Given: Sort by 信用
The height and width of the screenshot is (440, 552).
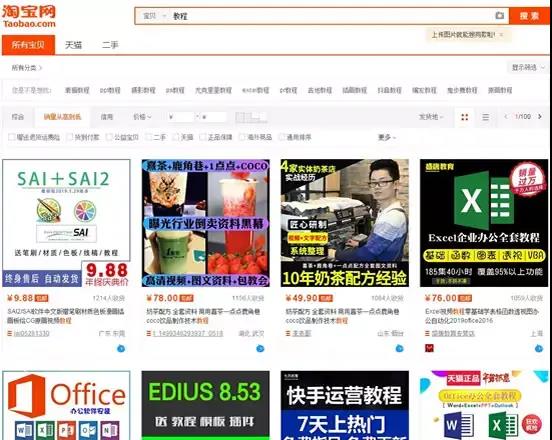Looking at the screenshot, I should 107,117.
